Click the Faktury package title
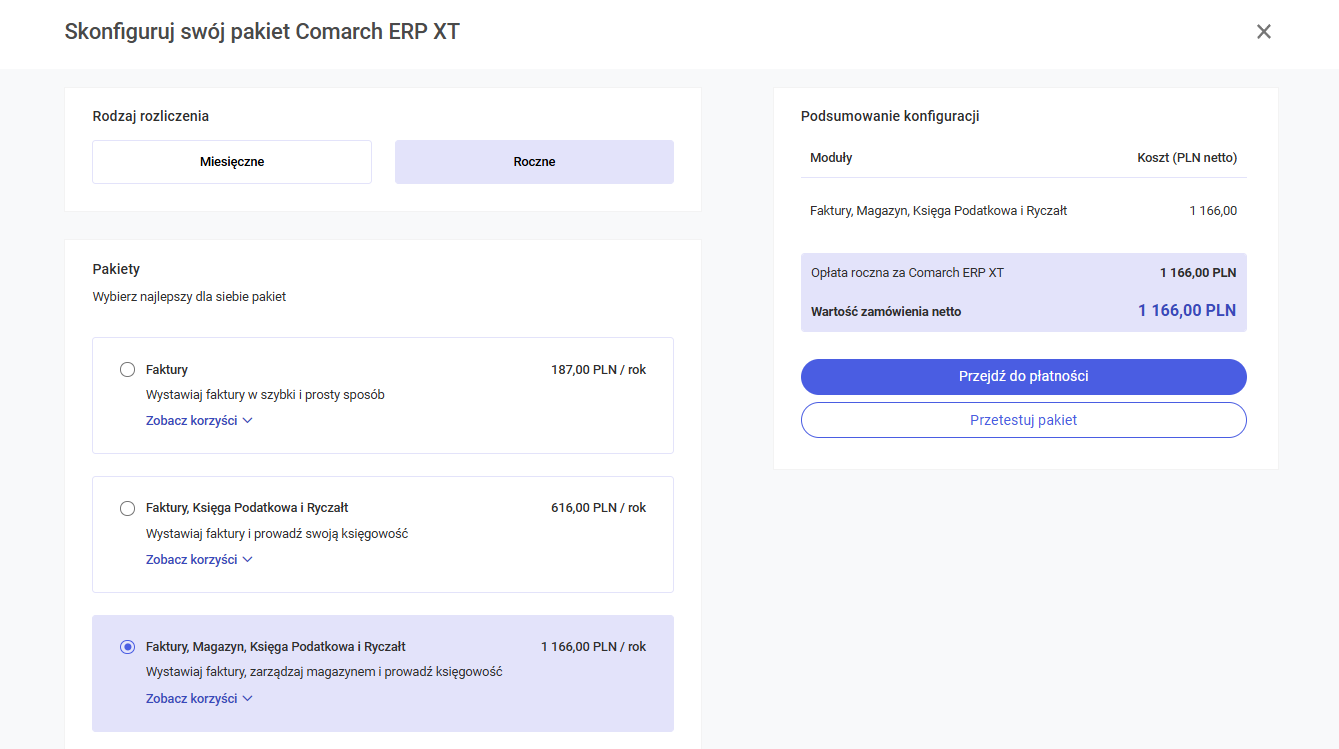Screen dimensions: 1339x749 [x=167, y=370]
